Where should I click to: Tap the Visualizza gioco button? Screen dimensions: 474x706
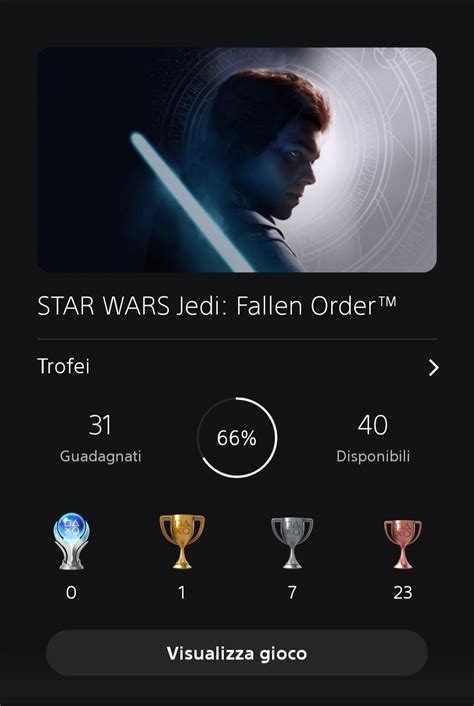[x=237, y=653]
